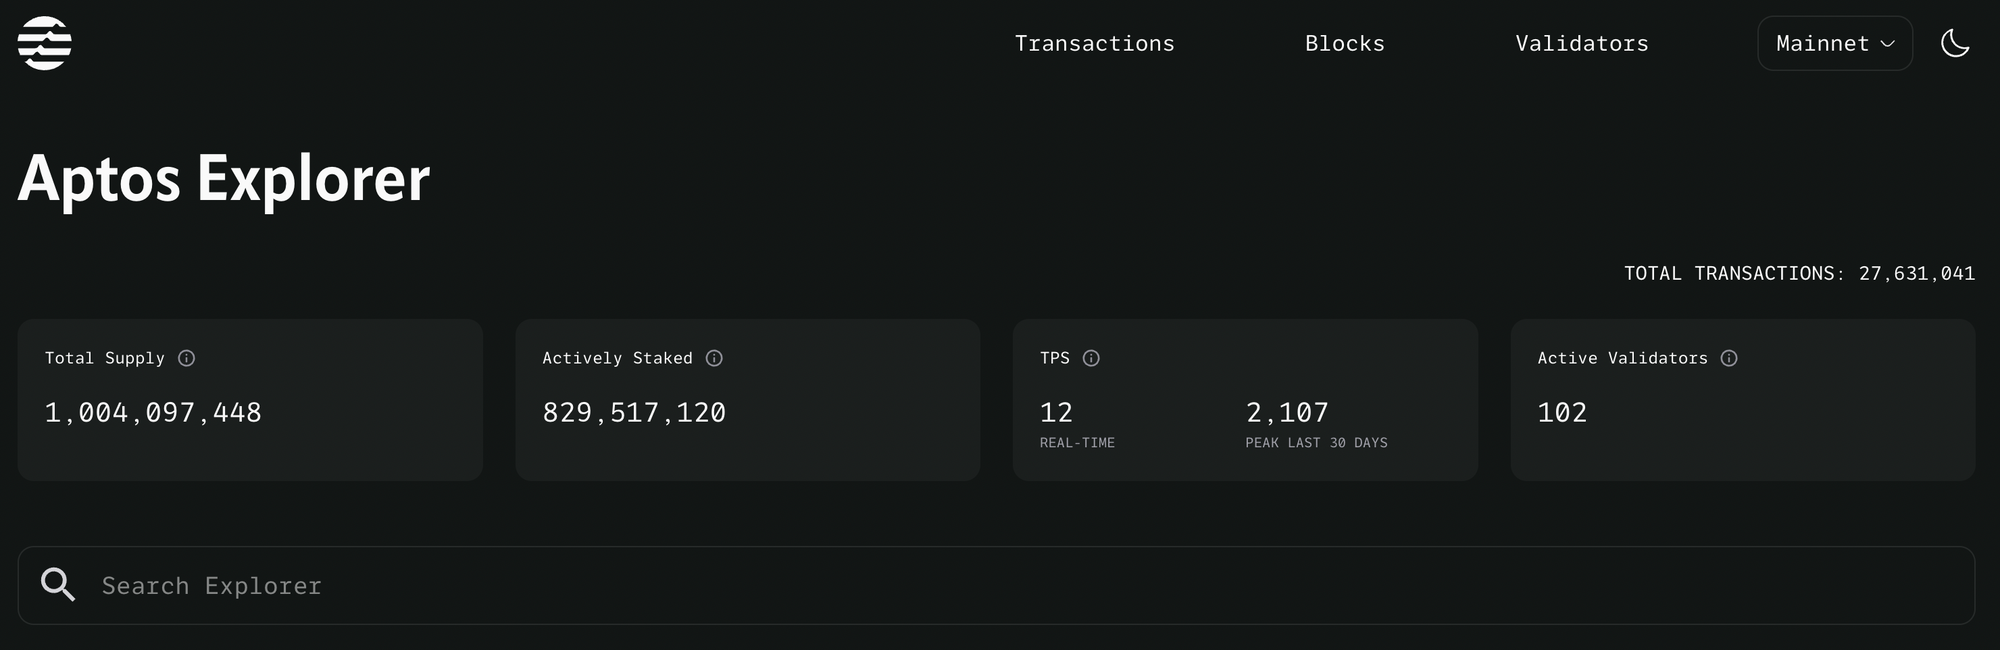
Task: Click info icon beside Active Validators
Action: point(1729,358)
